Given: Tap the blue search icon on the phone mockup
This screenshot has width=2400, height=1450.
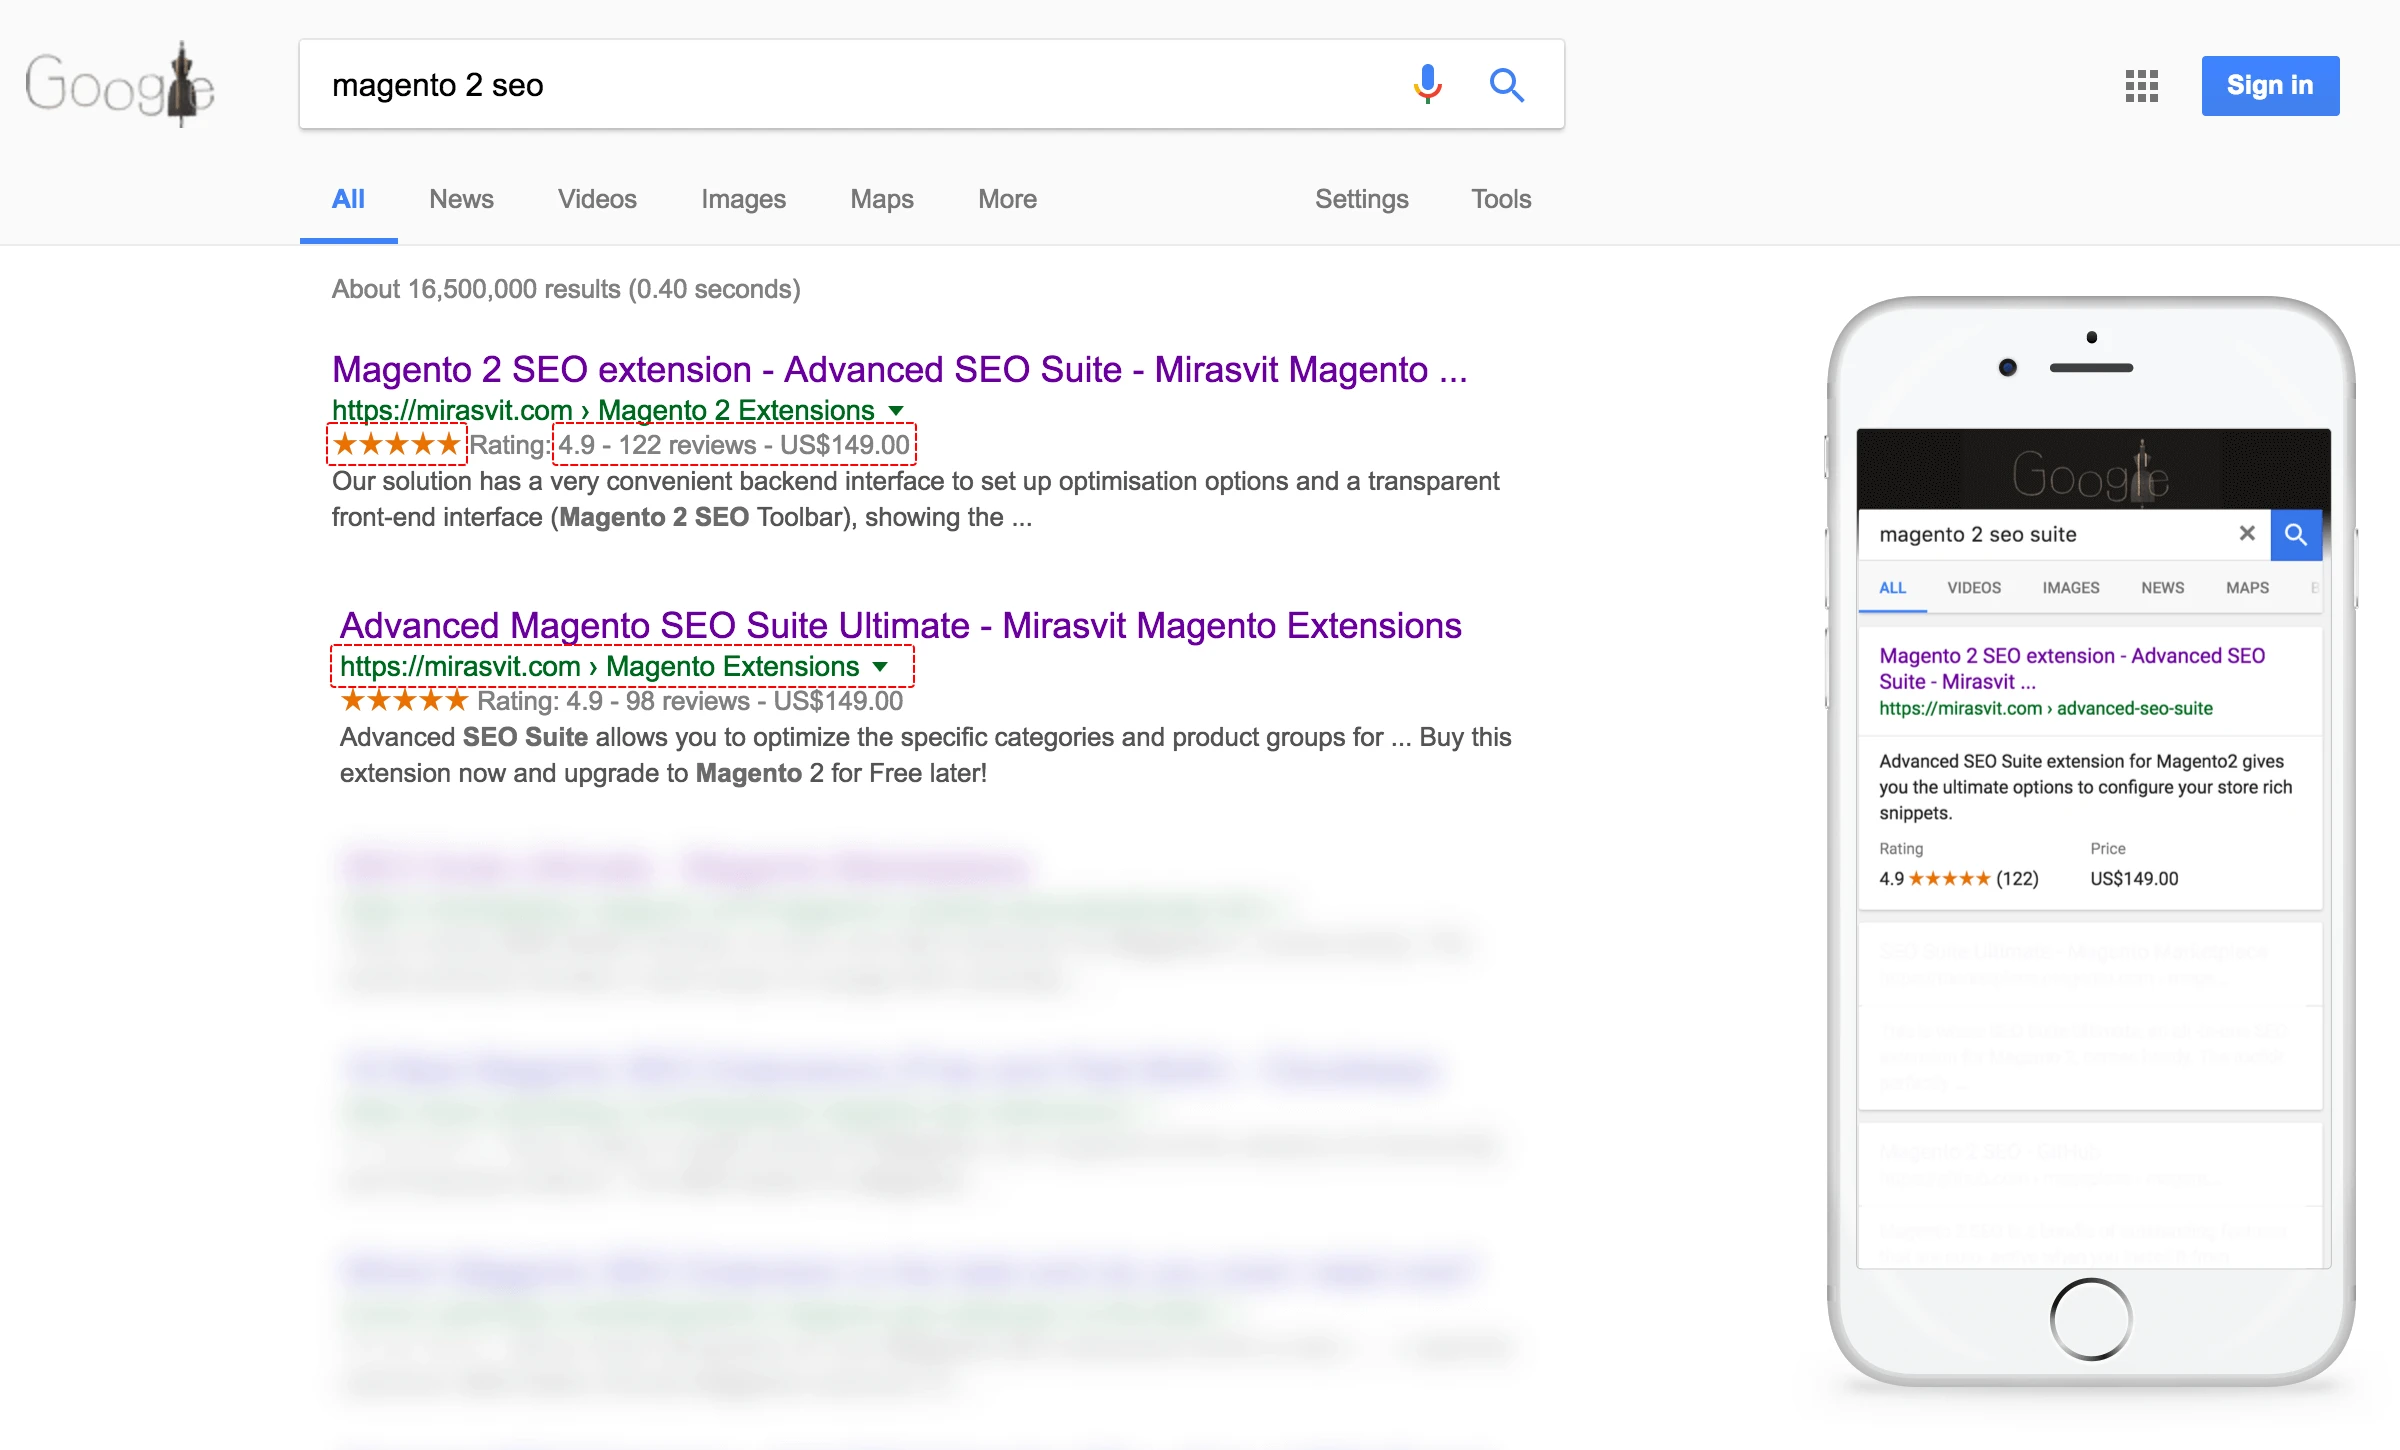Looking at the screenshot, I should (2296, 535).
